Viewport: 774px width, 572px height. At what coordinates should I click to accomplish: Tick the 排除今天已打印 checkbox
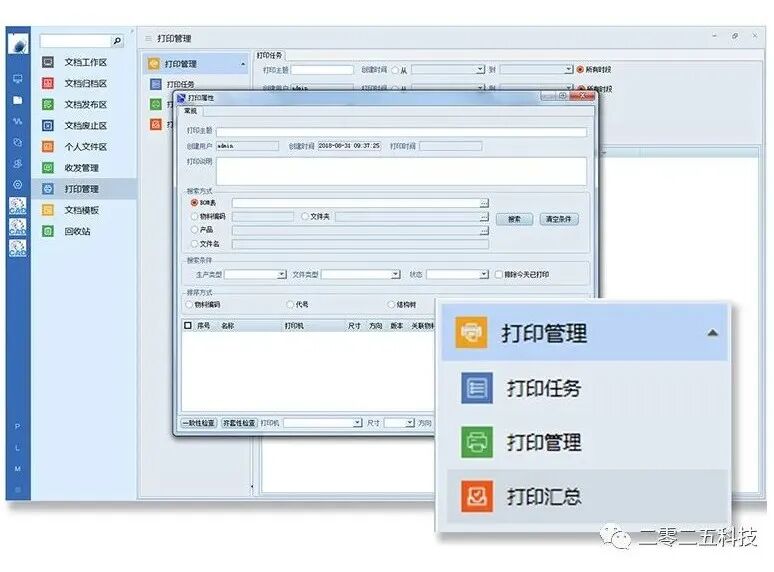pyautogui.click(x=499, y=274)
